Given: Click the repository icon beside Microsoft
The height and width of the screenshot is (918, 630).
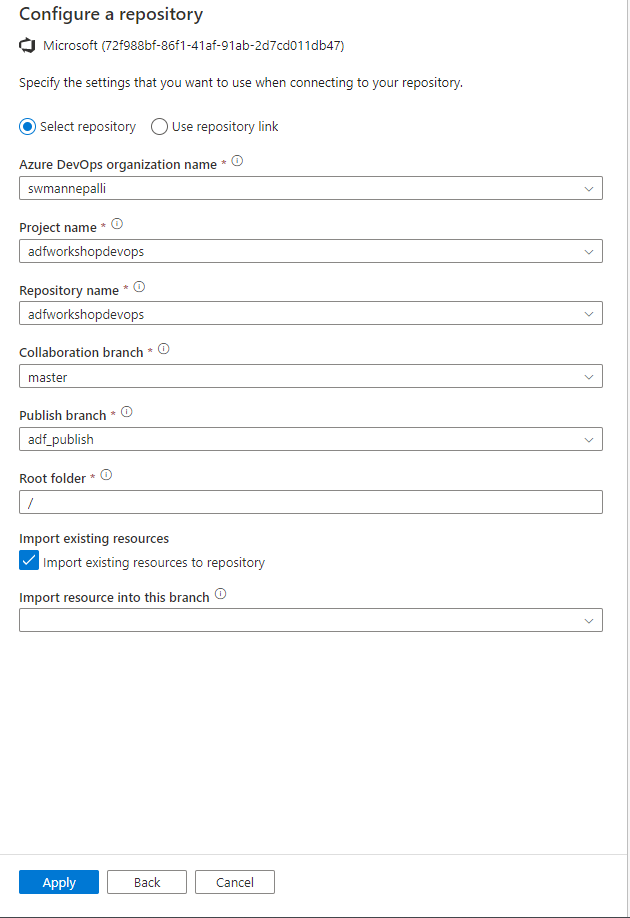Looking at the screenshot, I should coord(27,44).
